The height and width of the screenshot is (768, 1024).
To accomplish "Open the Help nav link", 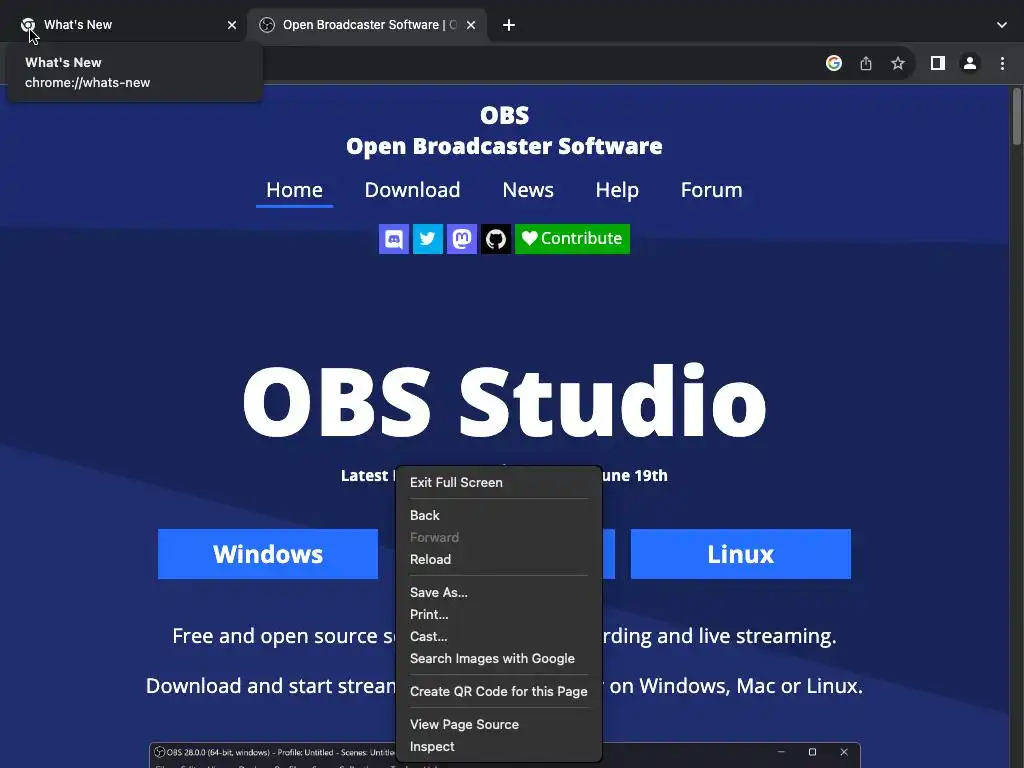I will click(617, 190).
